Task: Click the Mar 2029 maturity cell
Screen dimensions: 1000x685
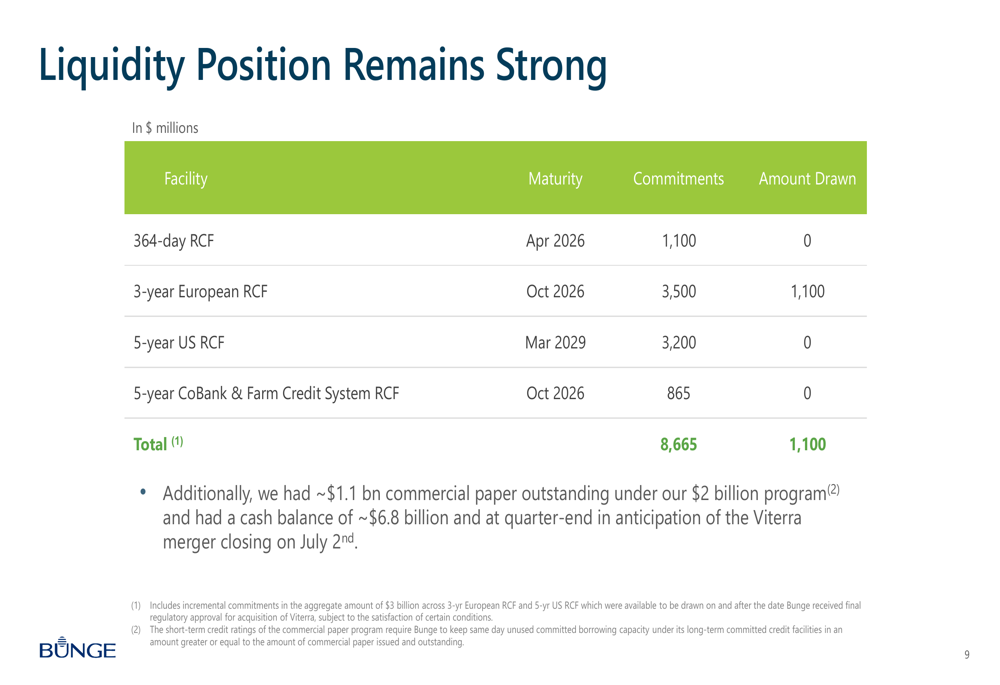Action: click(555, 343)
